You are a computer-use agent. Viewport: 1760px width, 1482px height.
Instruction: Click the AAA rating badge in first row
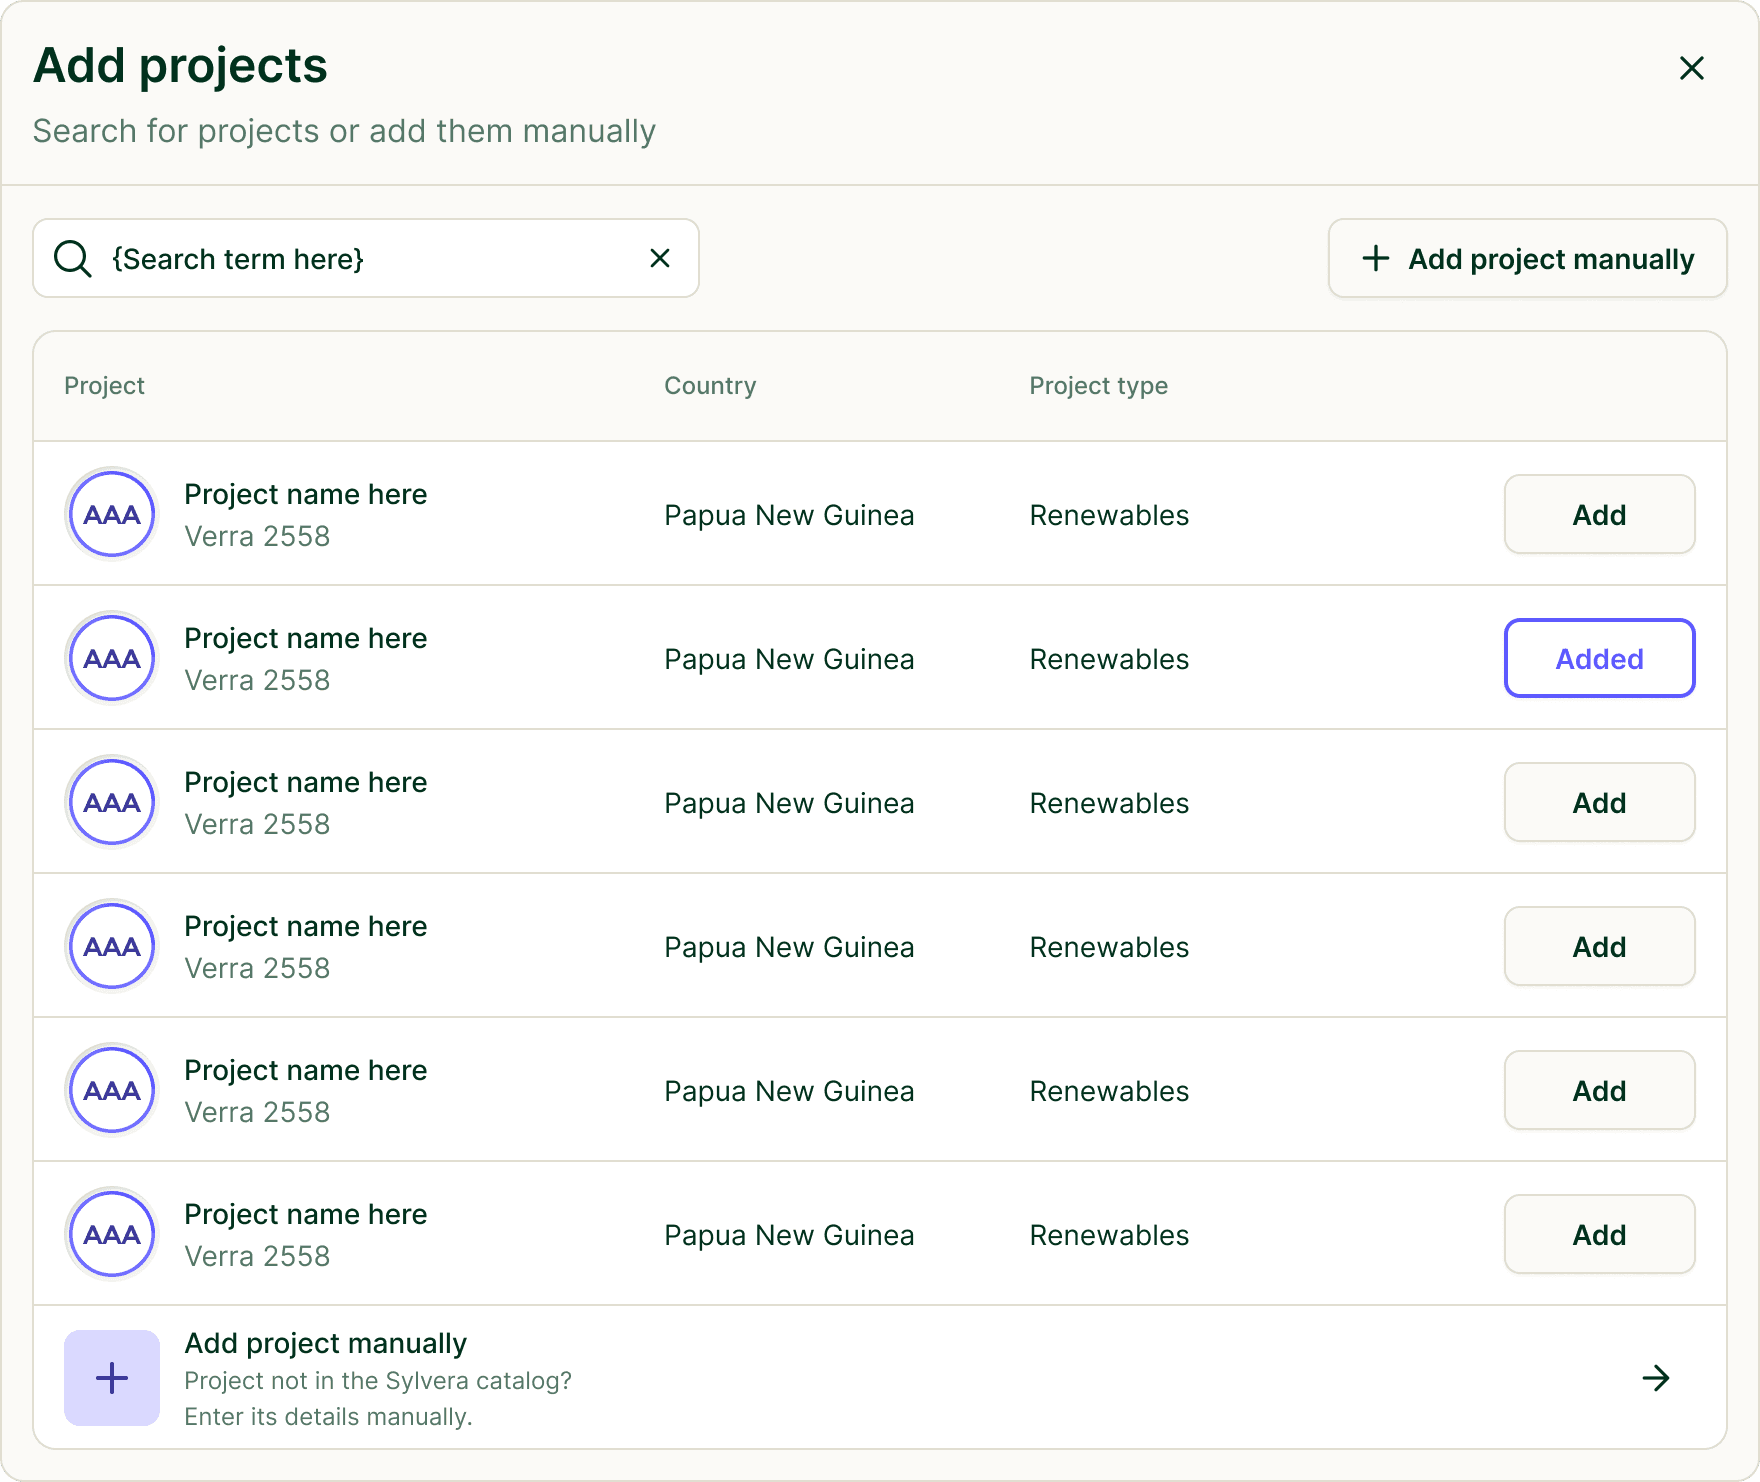click(x=112, y=515)
